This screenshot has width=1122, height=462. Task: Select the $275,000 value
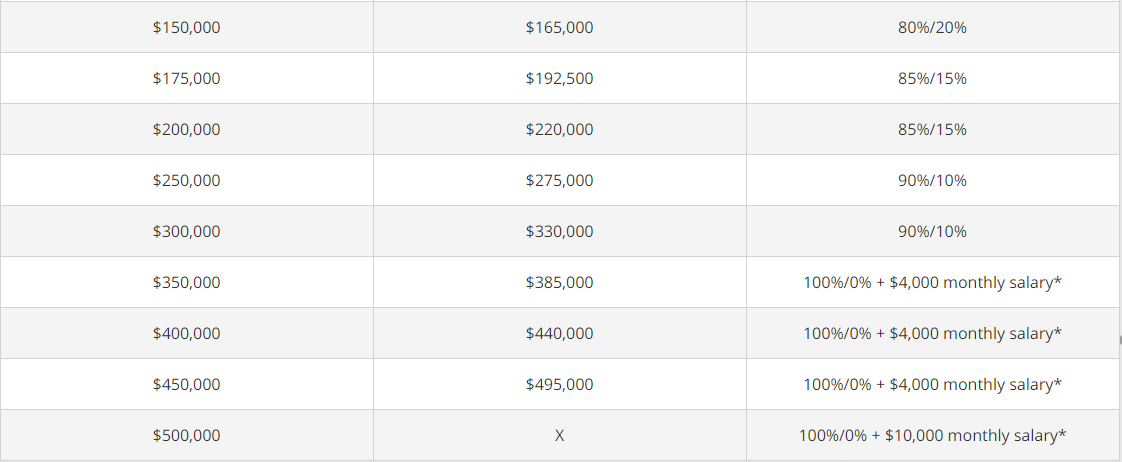pos(559,181)
